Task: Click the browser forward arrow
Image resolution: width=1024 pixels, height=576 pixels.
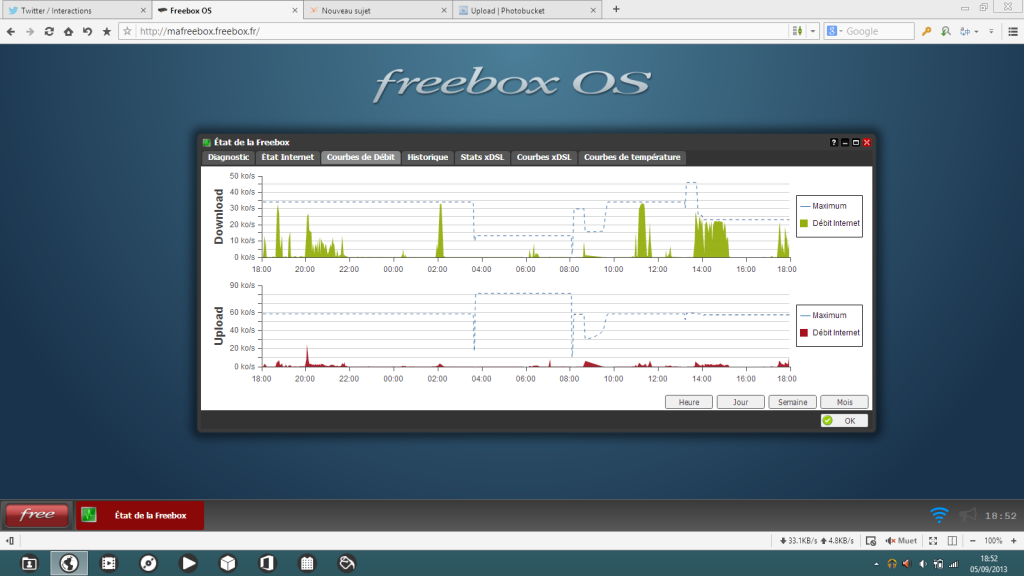Action: pos(30,31)
